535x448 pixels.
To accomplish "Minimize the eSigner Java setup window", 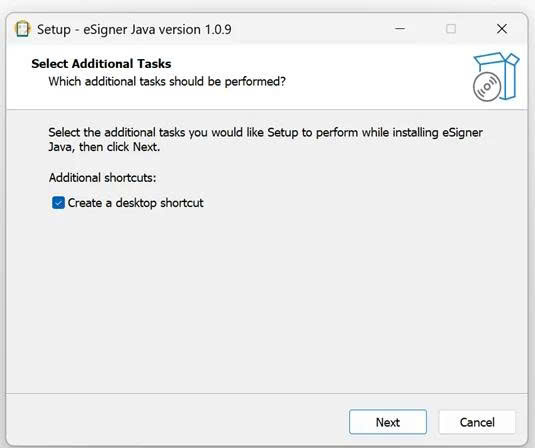I will [x=400, y=29].
